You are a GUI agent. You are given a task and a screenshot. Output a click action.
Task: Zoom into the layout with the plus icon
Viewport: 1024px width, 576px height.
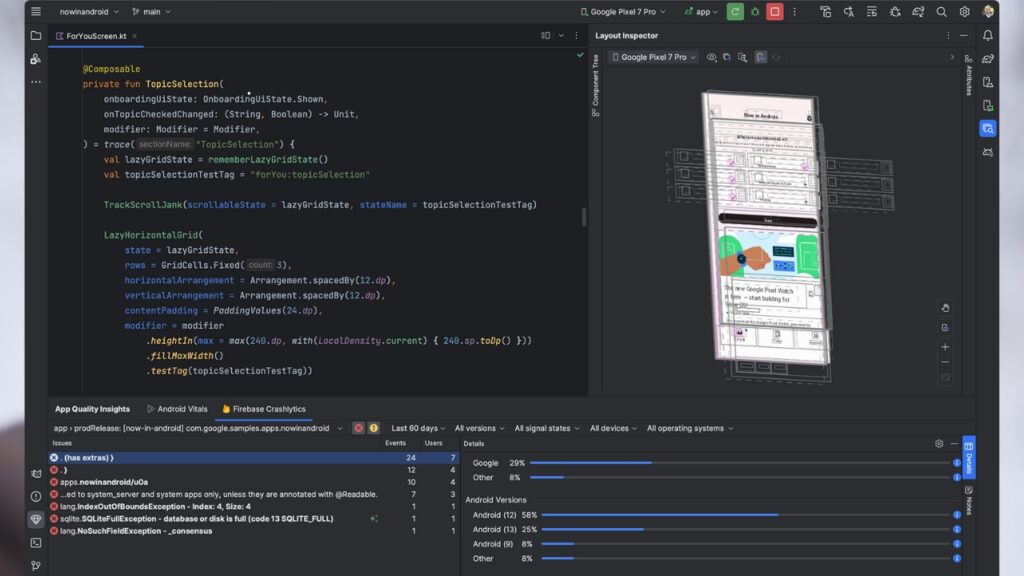[x=945, y=347]
